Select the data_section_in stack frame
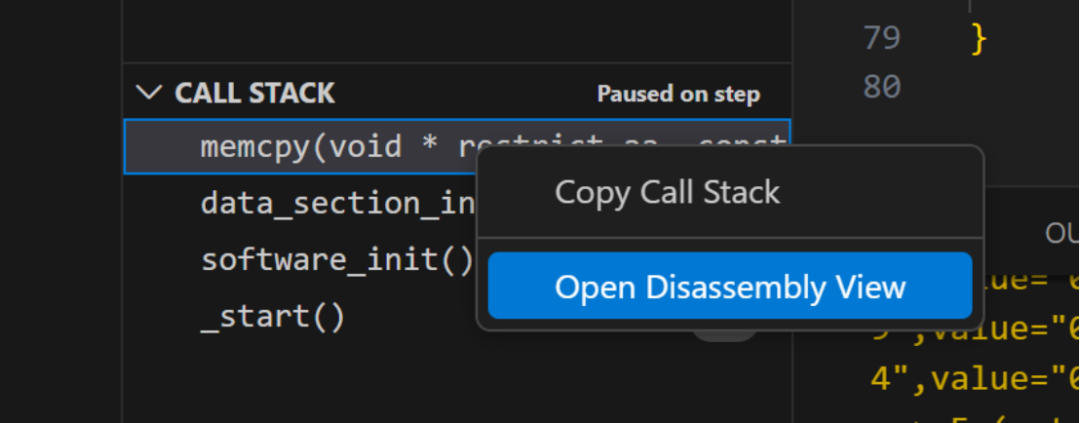Image resolution: width=1080 pixels, height=423 pixels. click(x=300, y=204)
